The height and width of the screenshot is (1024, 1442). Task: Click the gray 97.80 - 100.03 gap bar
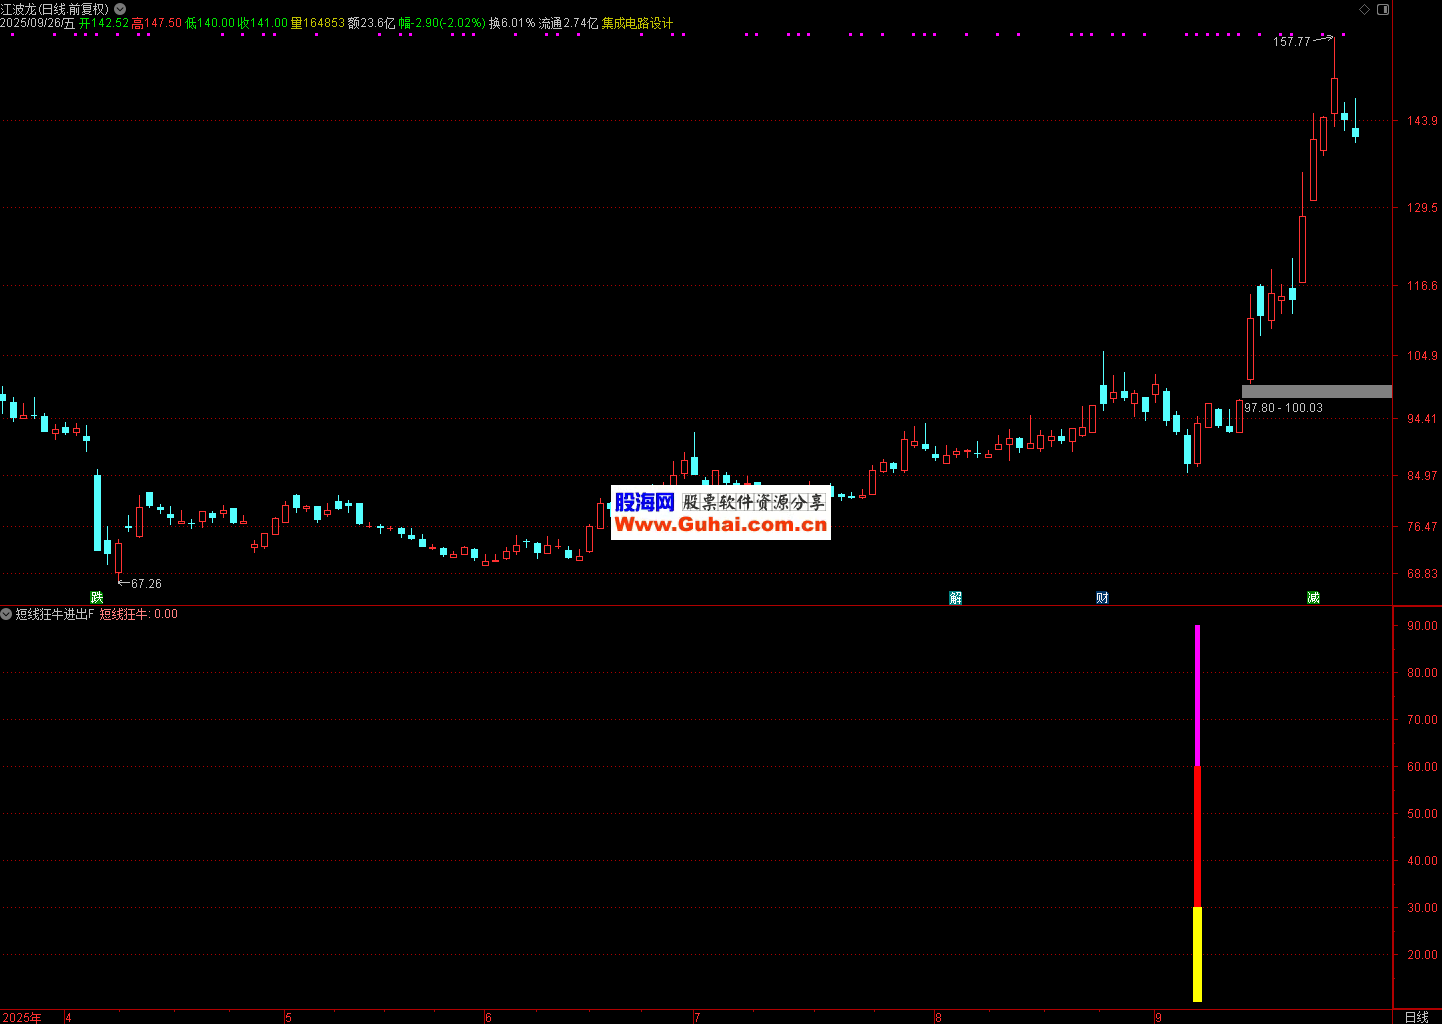(1316, 391)
